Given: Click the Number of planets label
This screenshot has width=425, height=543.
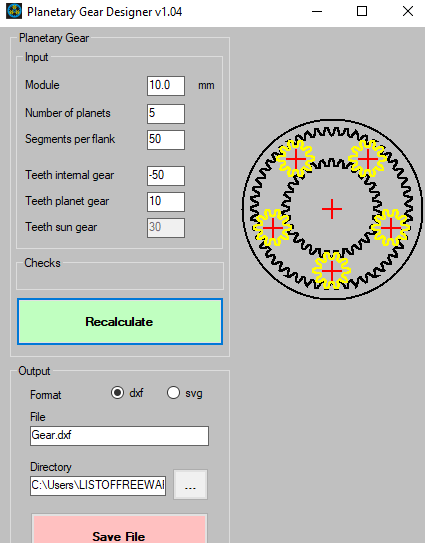Looking at the screenshot, I should click(68, 113).
